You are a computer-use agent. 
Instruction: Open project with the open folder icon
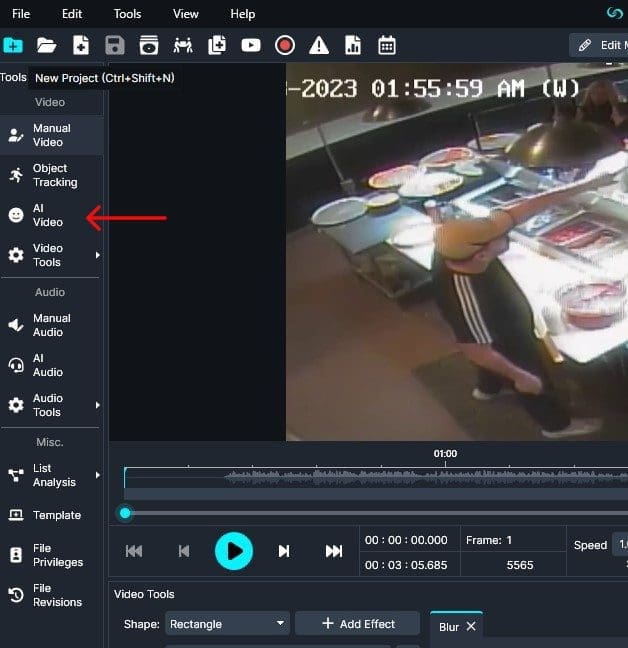tap(46, 45)
